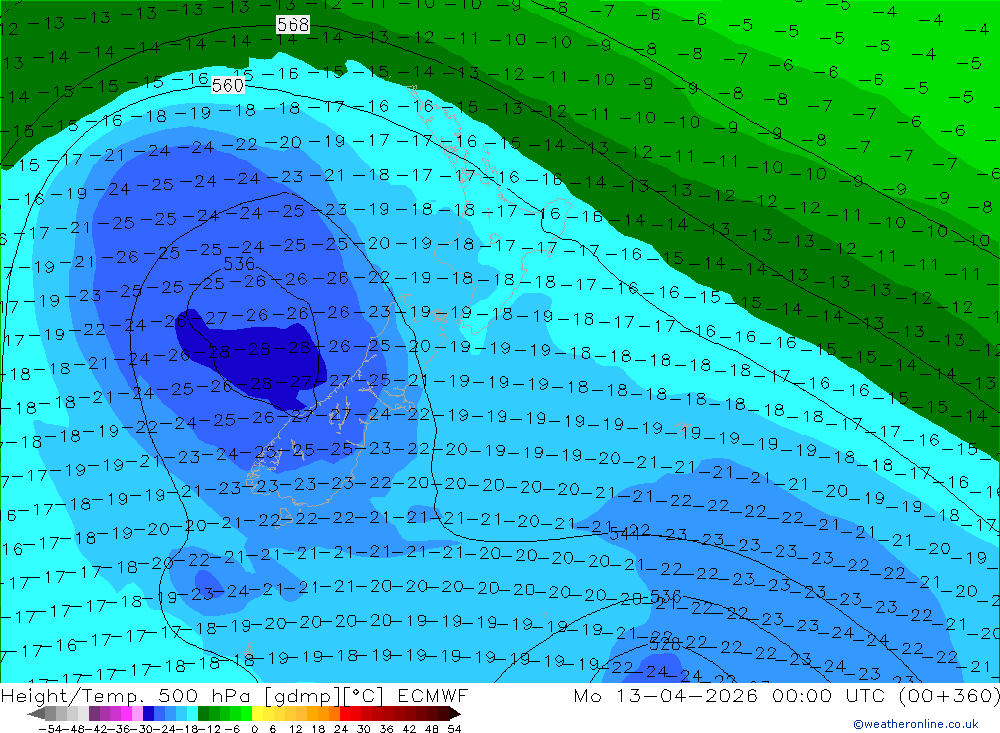Click the 54 legend value
The width and height of the screenshot is (1000, 733).
click(454, 729)
